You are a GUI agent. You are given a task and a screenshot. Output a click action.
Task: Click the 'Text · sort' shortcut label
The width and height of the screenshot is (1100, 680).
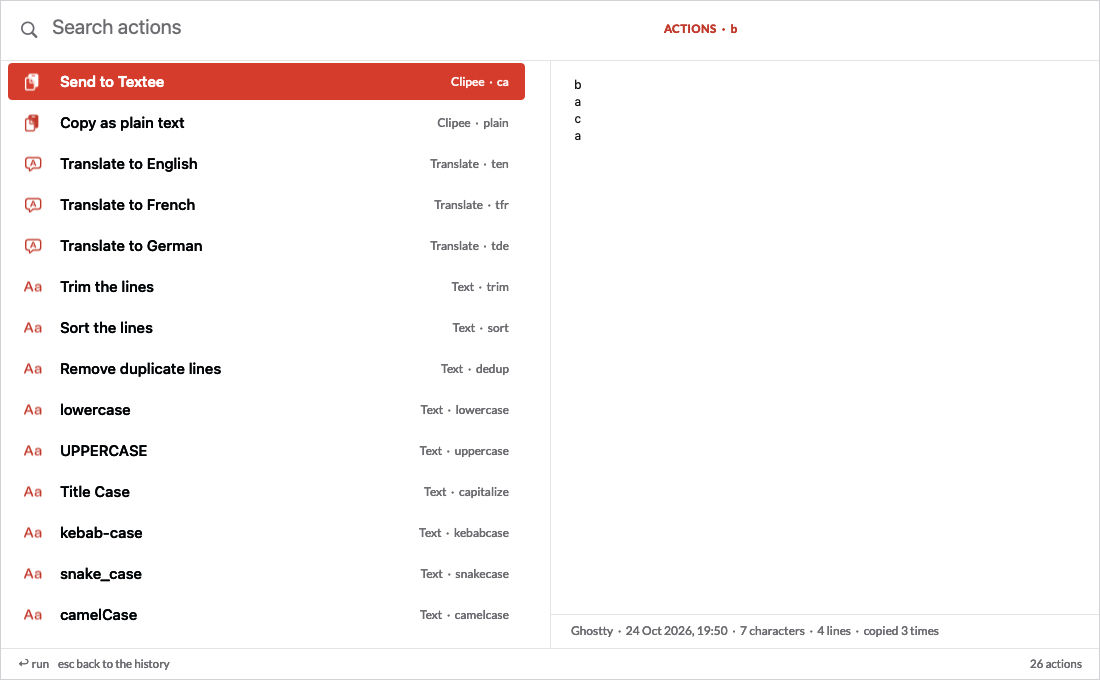pyautogui.click(x=481, y=328)
